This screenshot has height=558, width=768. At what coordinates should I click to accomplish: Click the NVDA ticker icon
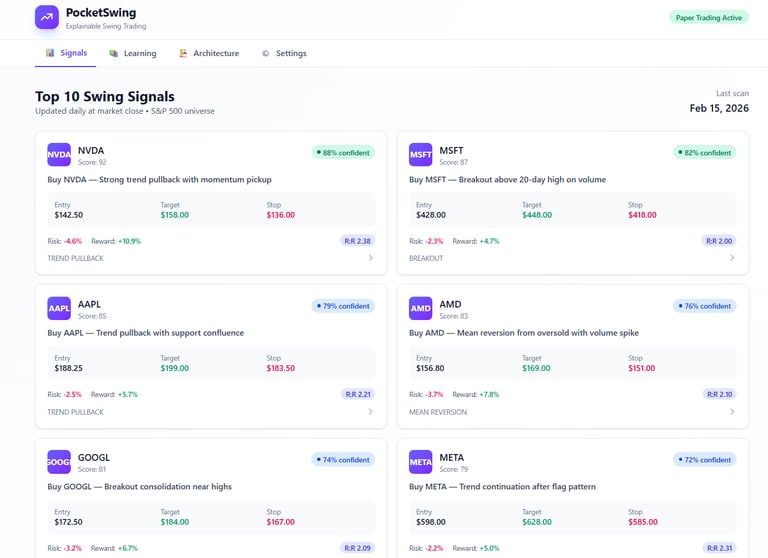click(59, 154)
